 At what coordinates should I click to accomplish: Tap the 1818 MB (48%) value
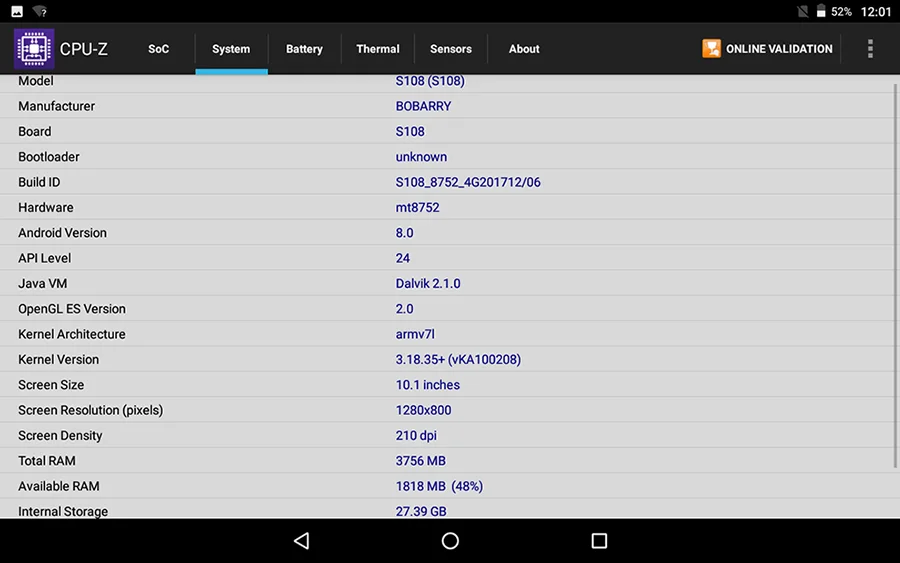pyautogui.click(x=439, y=486)
